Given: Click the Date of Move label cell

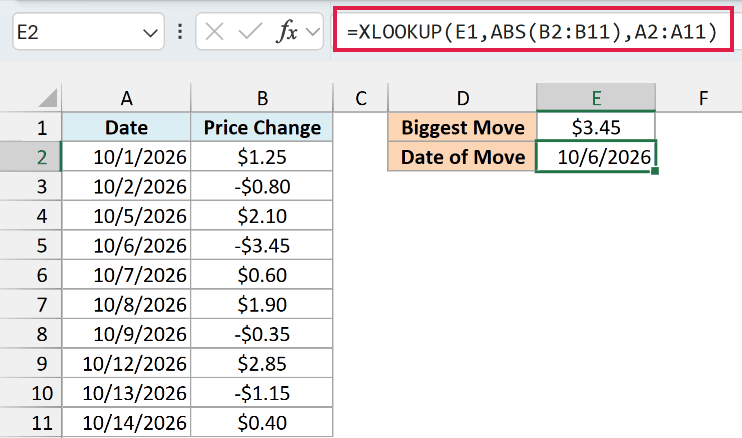Looking at the screenshot, I should coord(462,157).
